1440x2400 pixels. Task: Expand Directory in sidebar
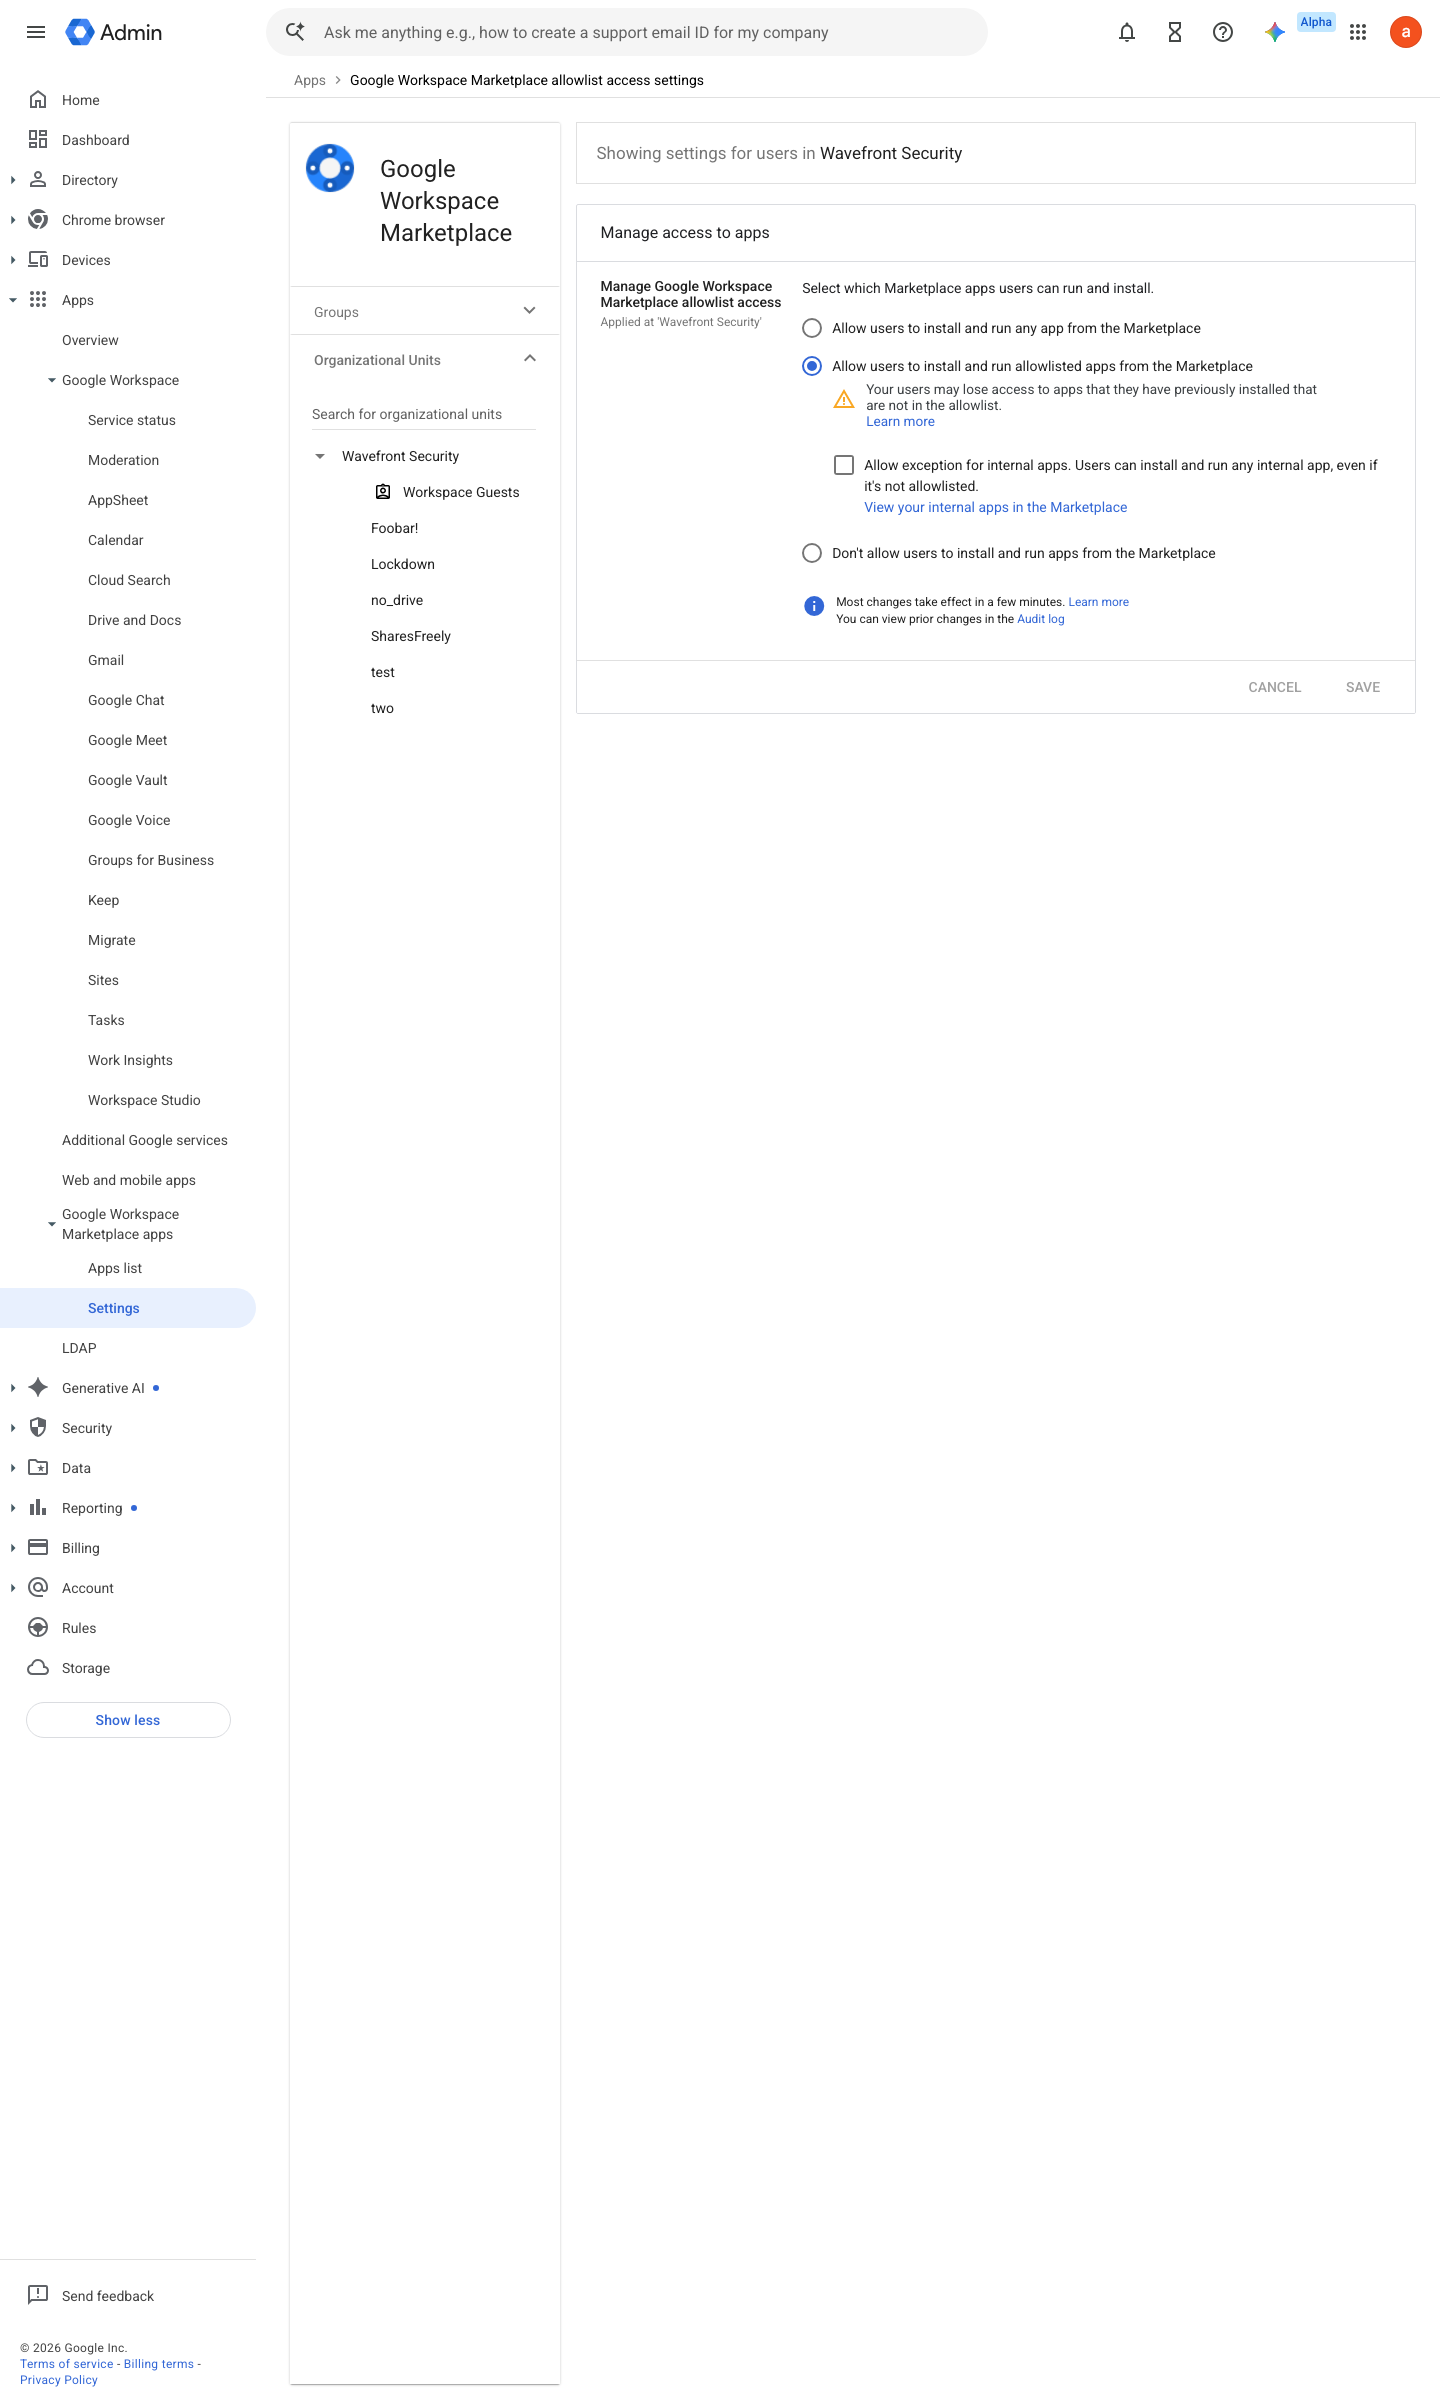coord(13,180)
